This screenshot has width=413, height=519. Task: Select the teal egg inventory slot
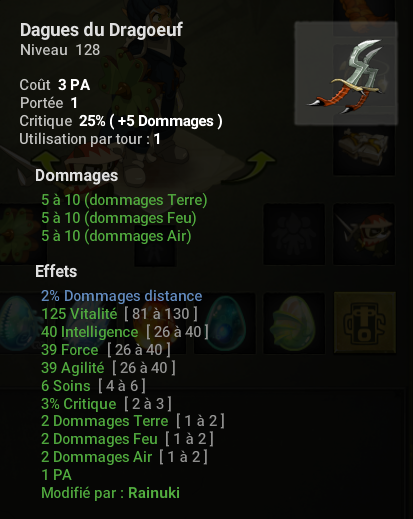tap(224, 323)
